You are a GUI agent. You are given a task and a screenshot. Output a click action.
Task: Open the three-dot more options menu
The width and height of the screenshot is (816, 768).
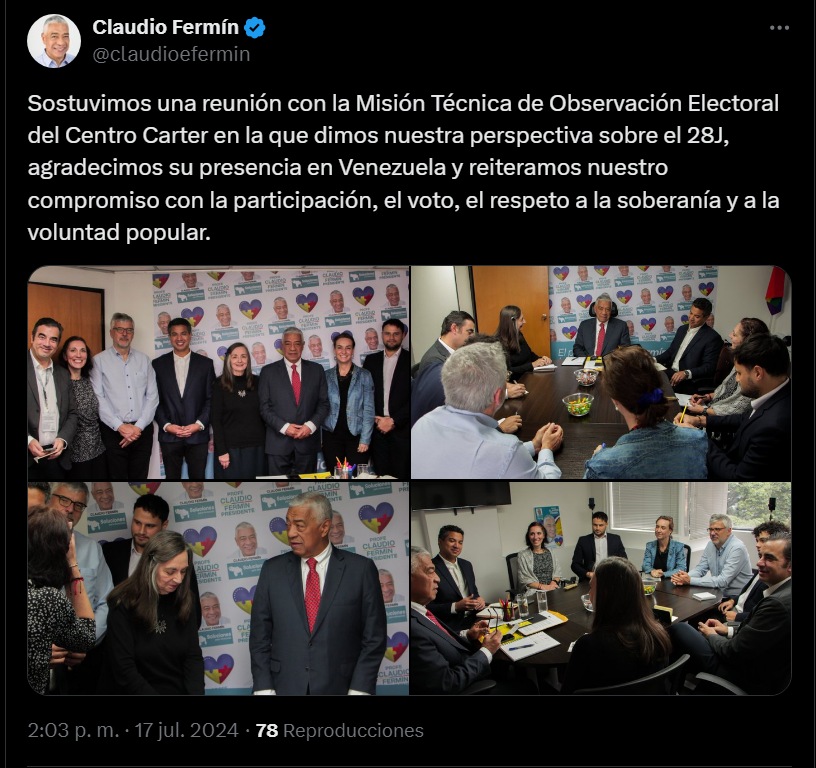pos(779,28)
